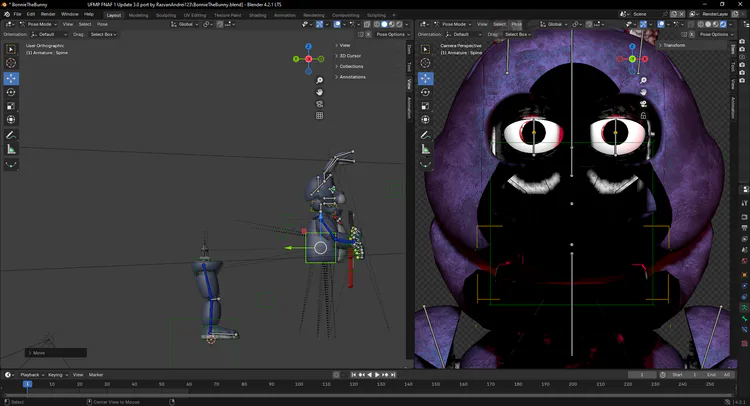Click the timeline playhead at frame 1

pos(27,384)
